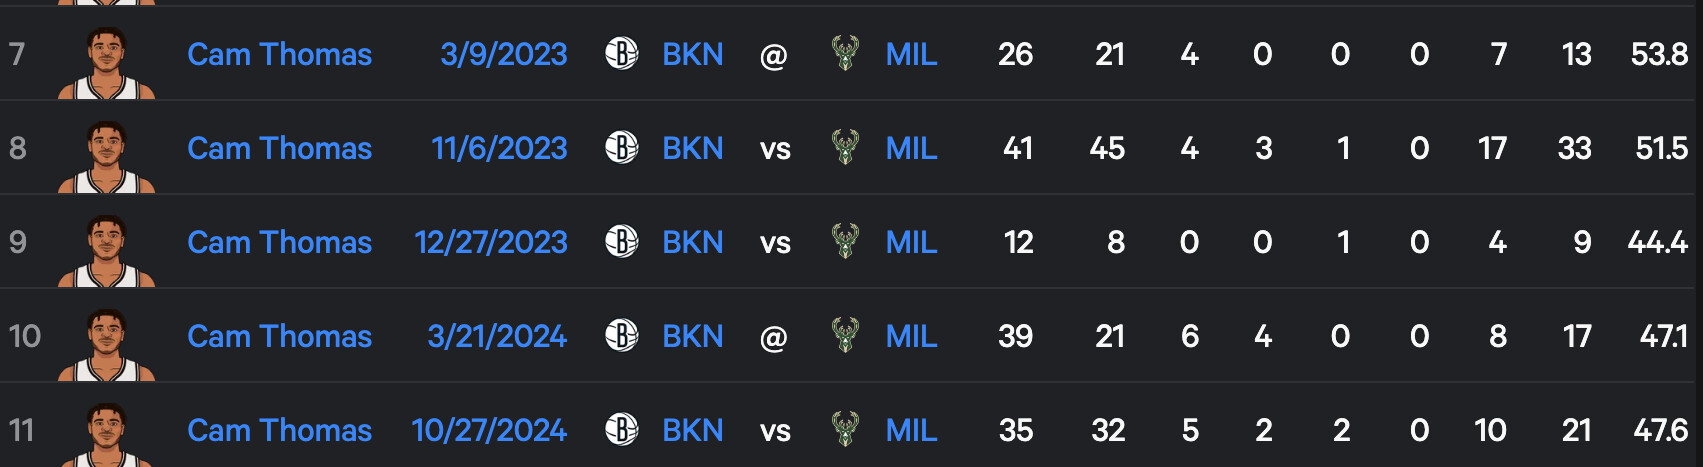Click Cam Thomas name in row 8

279,148
